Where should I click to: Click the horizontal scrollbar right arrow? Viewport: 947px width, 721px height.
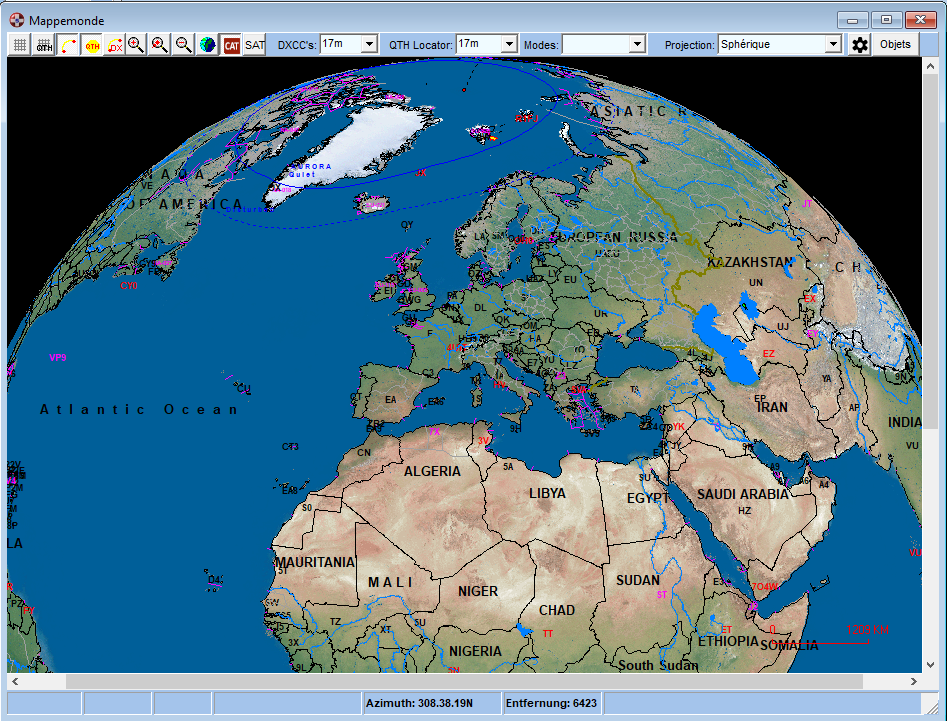point(913,681)
